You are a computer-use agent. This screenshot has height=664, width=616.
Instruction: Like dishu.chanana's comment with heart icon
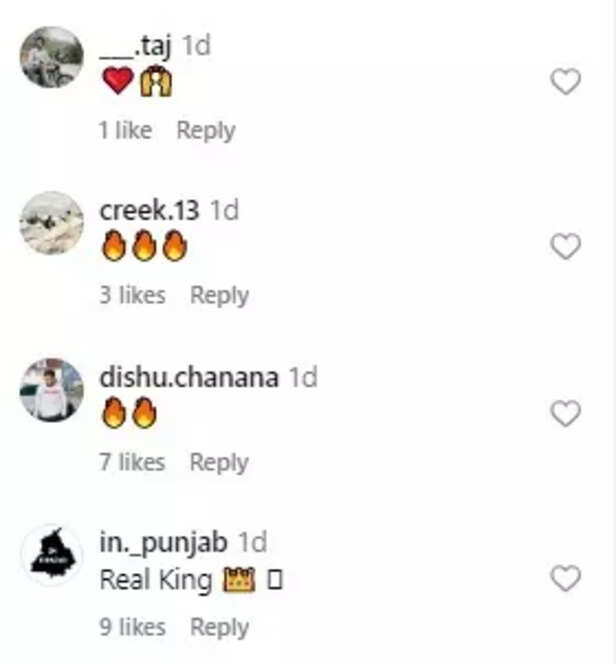[x=566, y=413]
